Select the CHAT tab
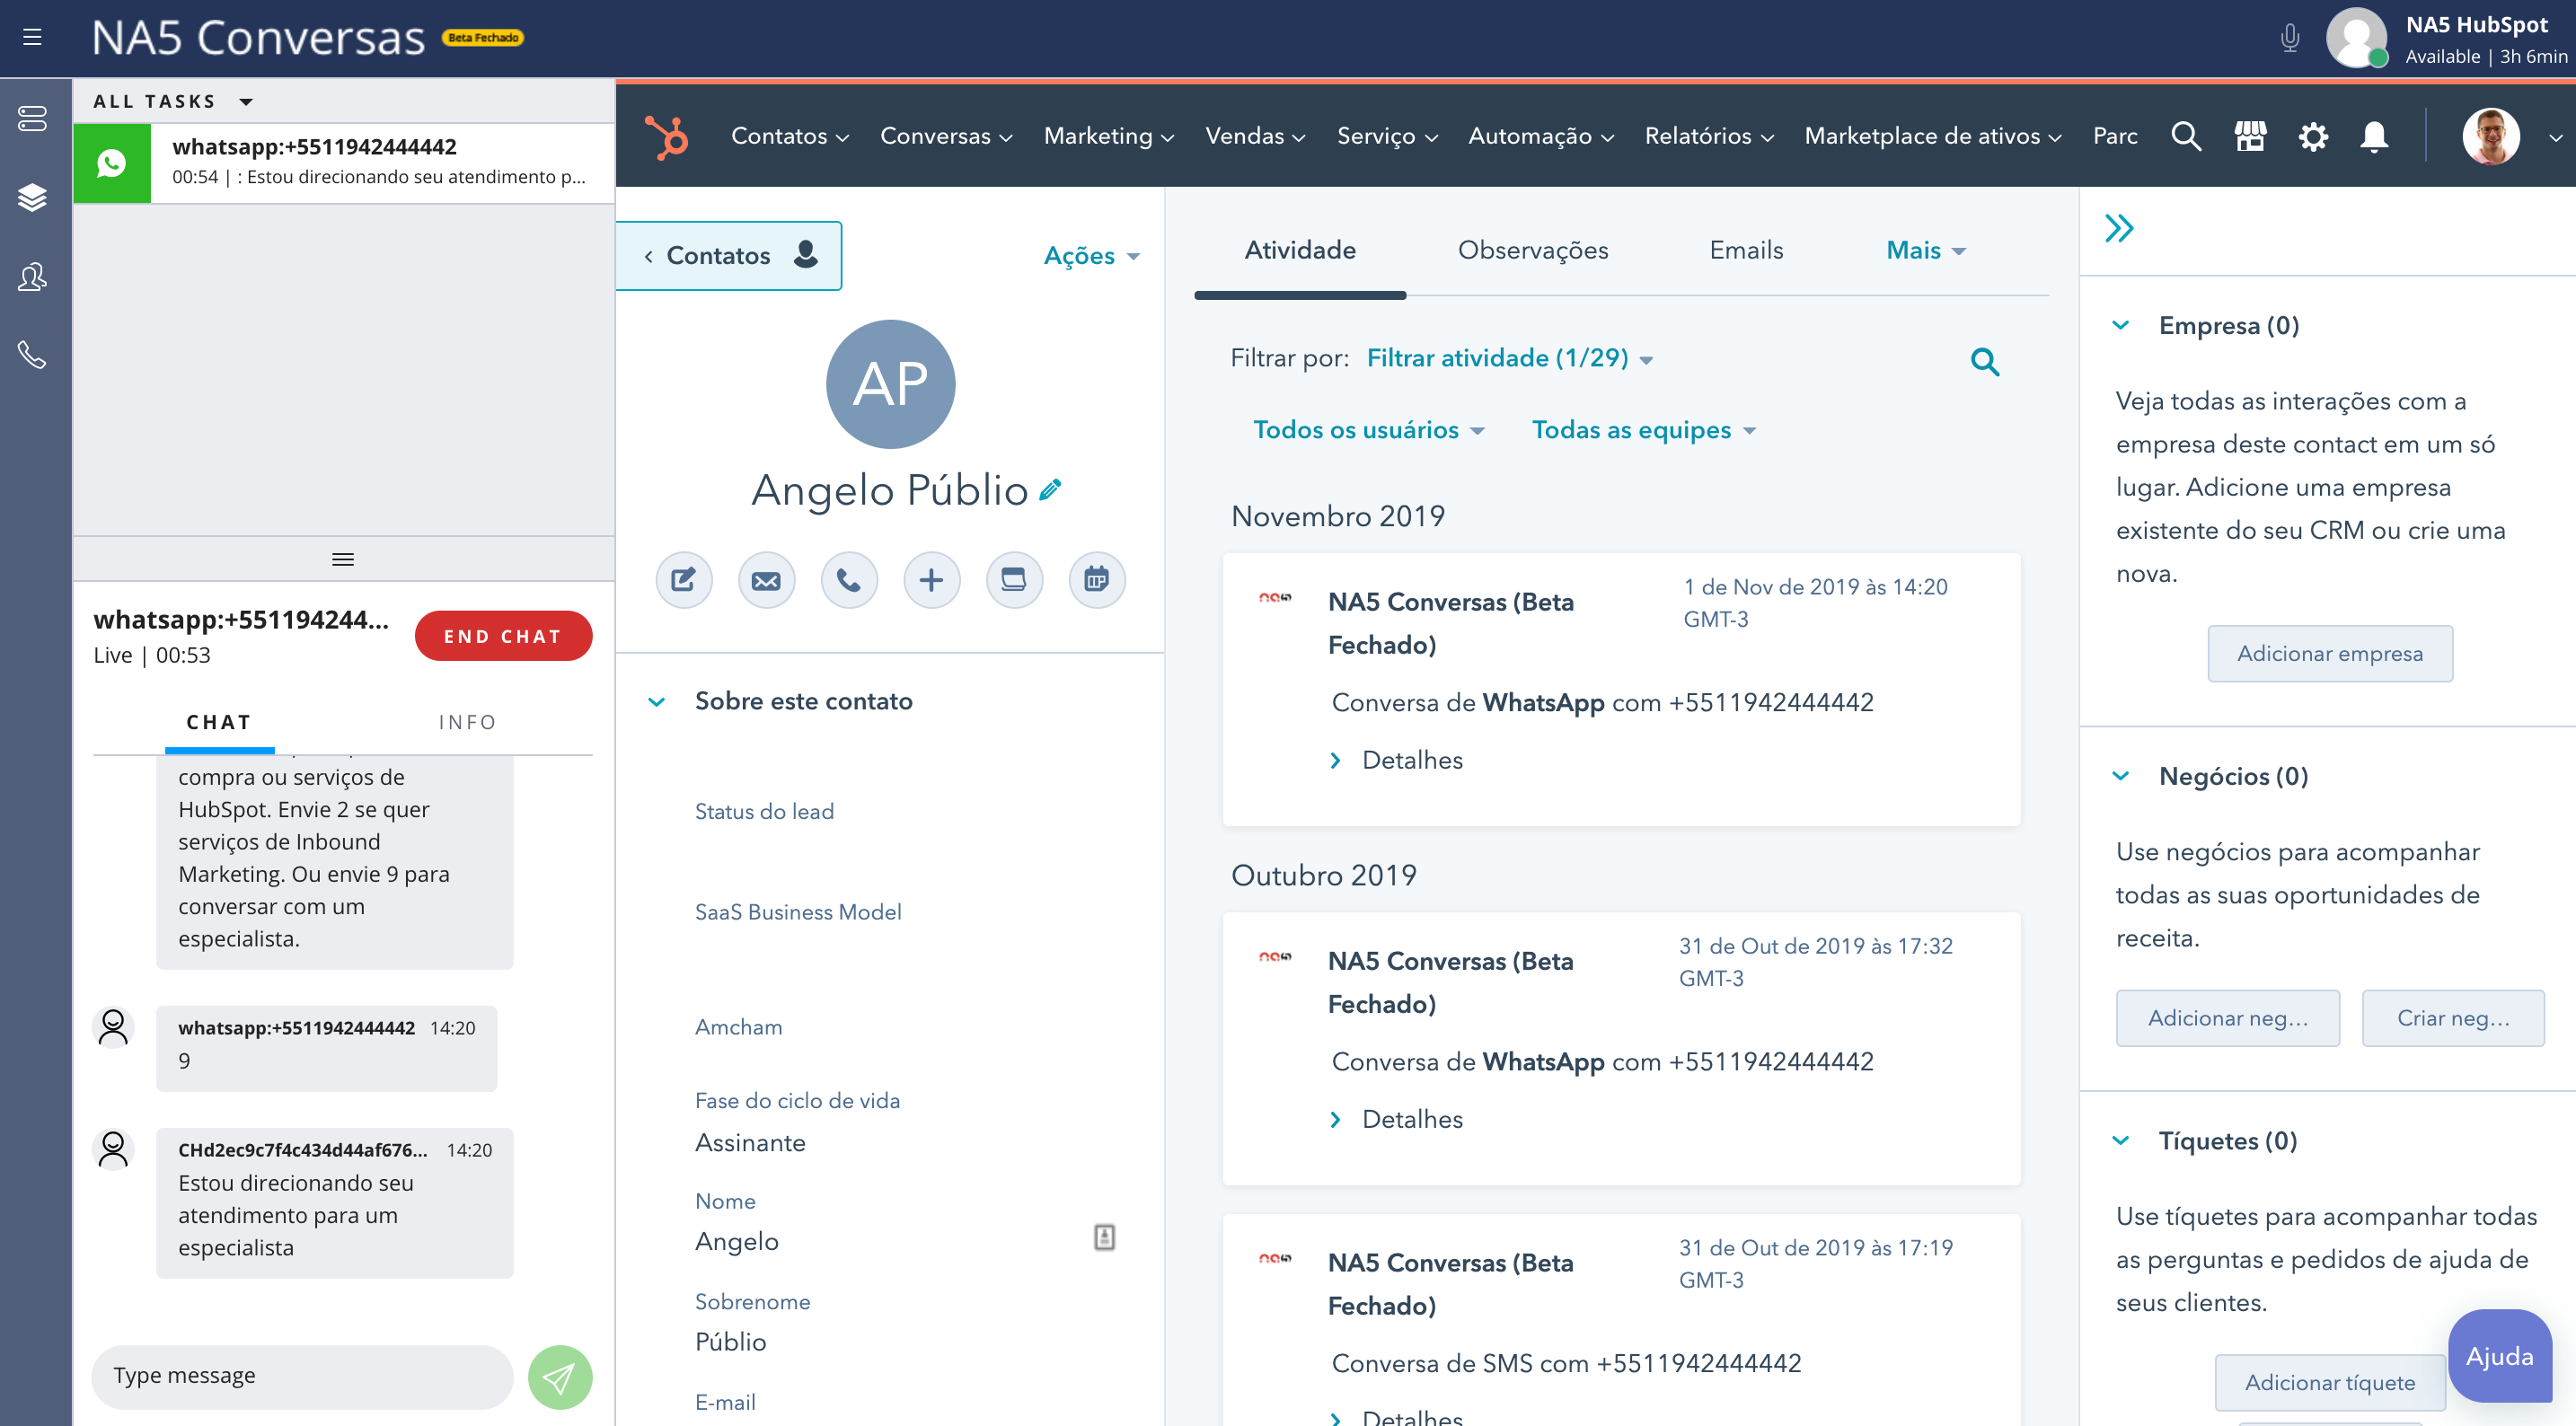Screen dimensions: 2576x1426 (219, 722)
